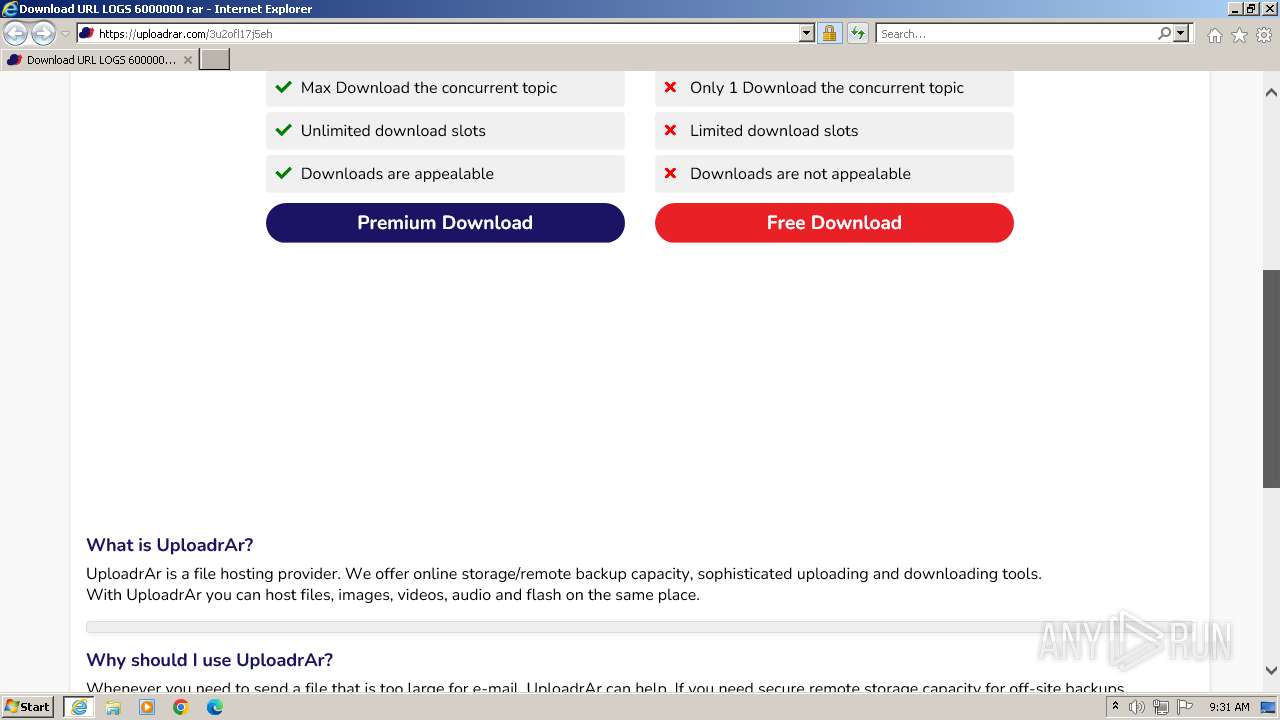Open a new blank tab
The image size is (1280, 720).
coord(215,60)
